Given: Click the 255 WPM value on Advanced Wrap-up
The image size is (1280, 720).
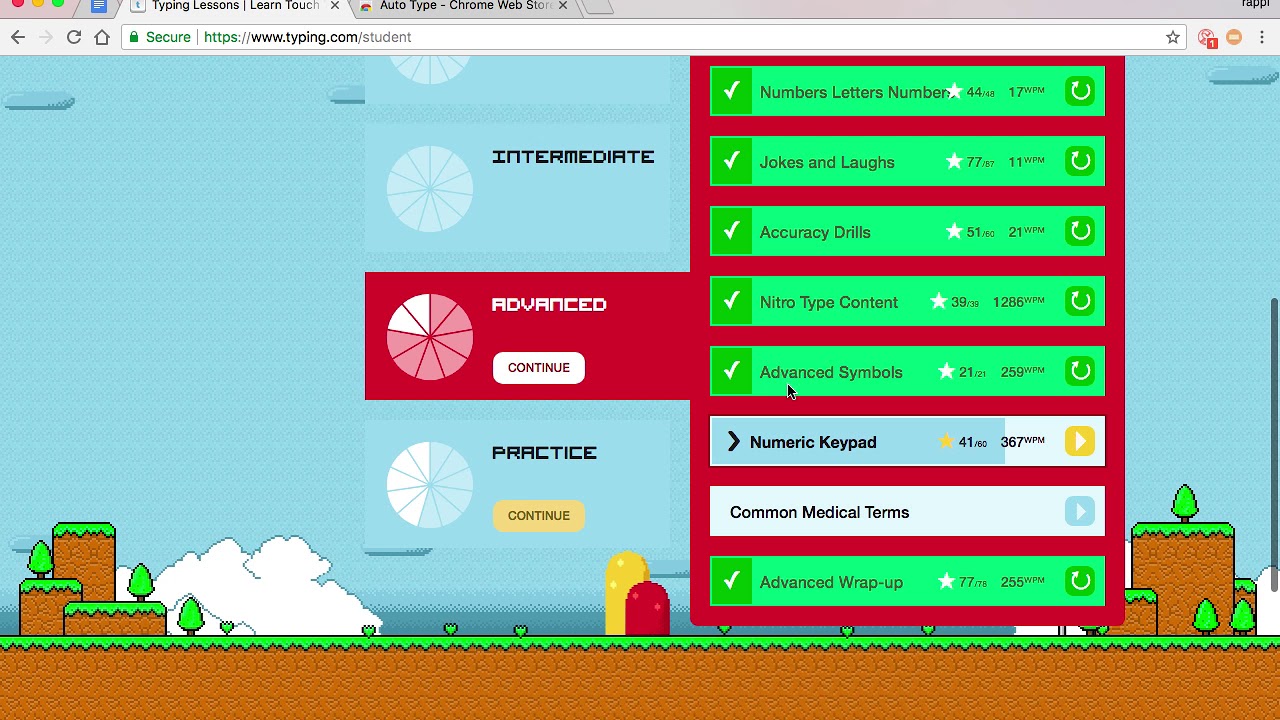Looking at the screenshot, I should click(1022, 581).
